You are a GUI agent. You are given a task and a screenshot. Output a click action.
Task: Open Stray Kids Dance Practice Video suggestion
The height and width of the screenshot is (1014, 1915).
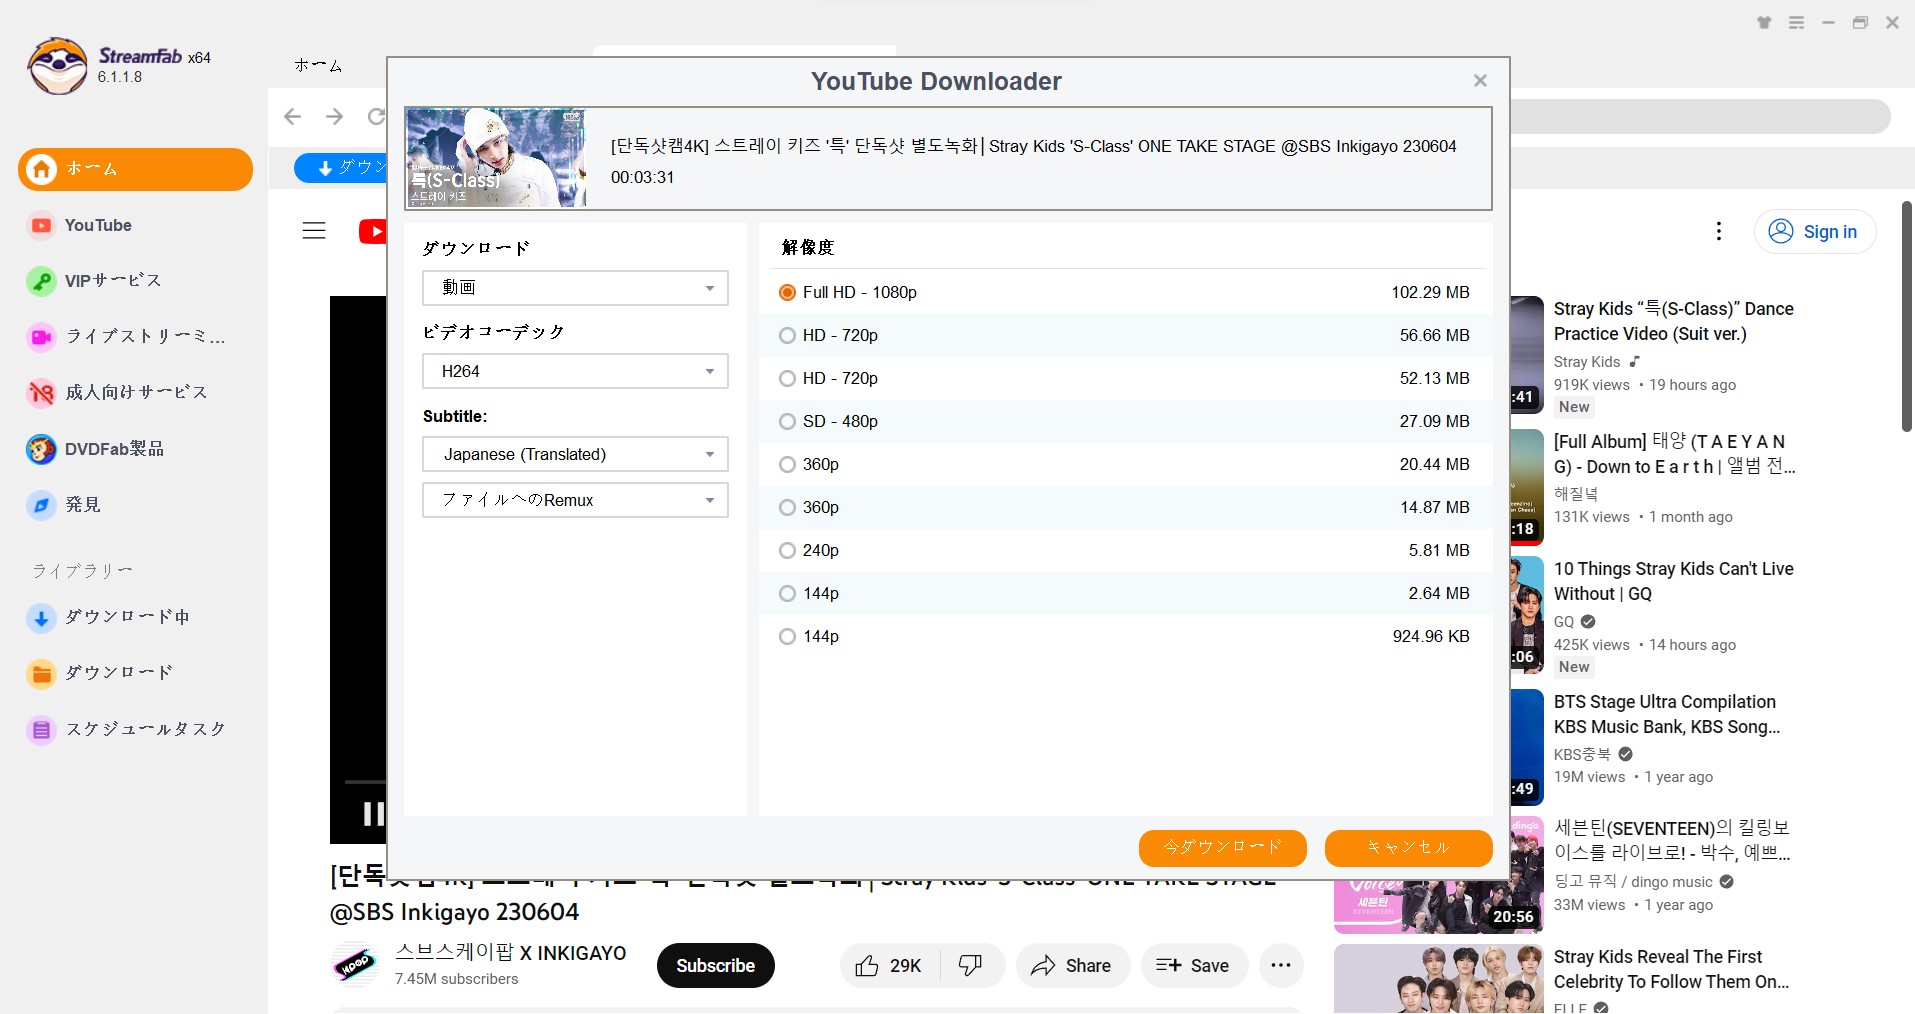point(1673,321)
